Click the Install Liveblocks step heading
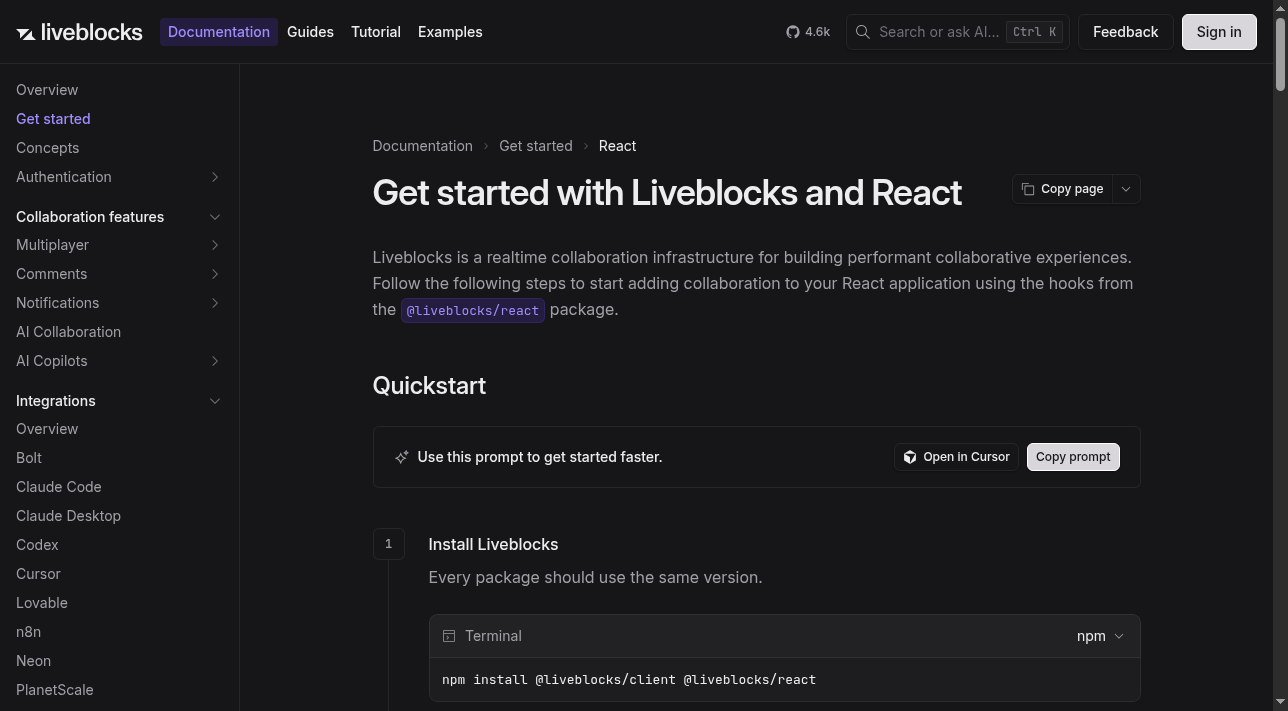 [493, 545]
